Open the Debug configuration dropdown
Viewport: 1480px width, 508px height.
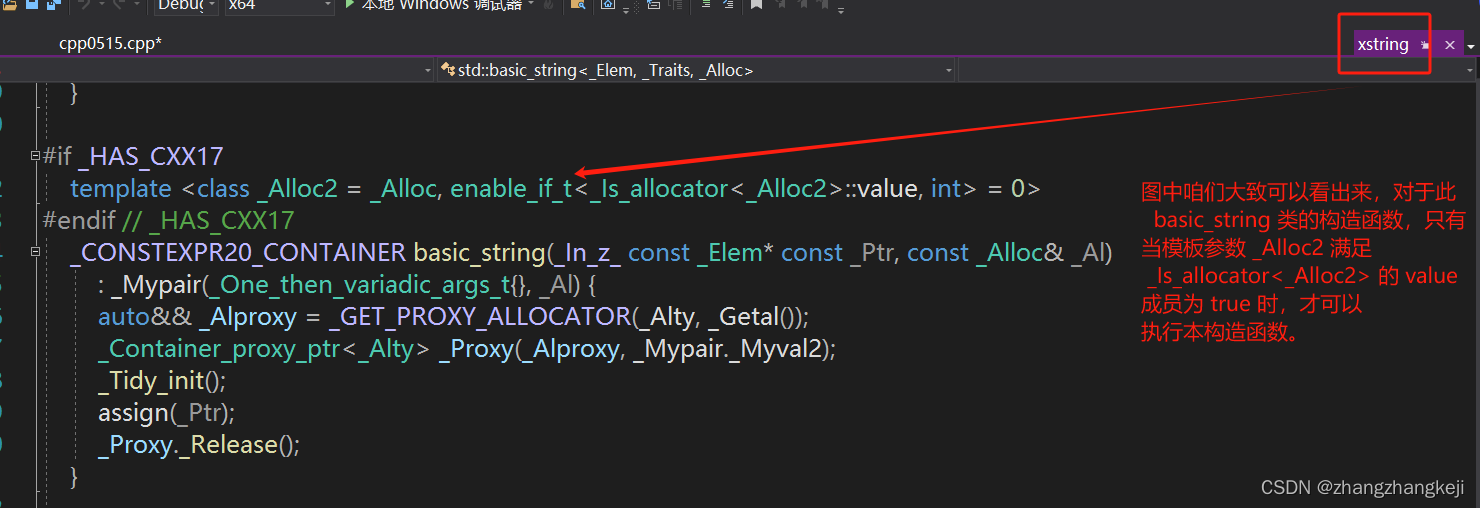(x=185, y=5)
